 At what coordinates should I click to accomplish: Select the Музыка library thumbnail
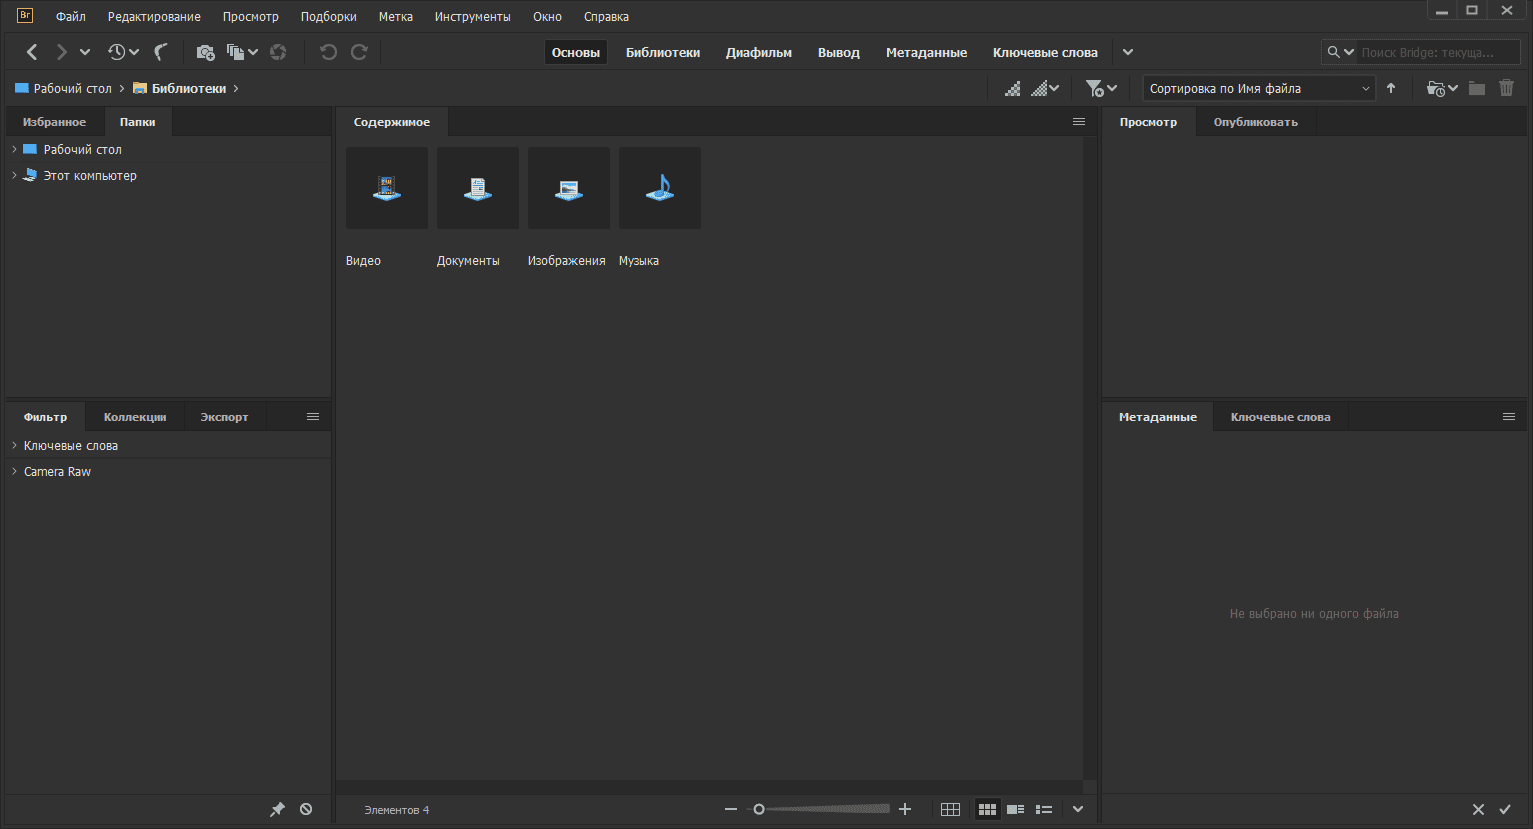click(x=660, y=188)
